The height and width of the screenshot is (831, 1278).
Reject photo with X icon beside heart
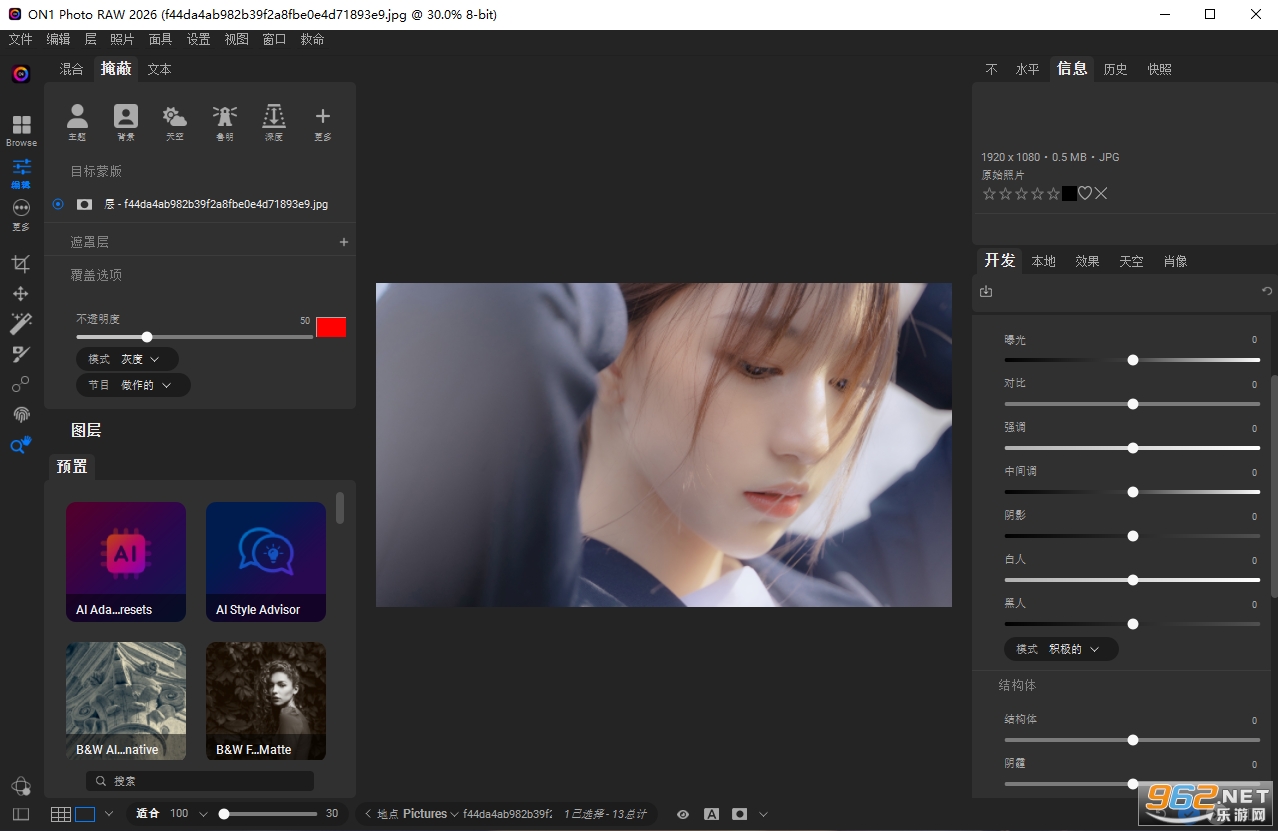tap(1101, 193)
